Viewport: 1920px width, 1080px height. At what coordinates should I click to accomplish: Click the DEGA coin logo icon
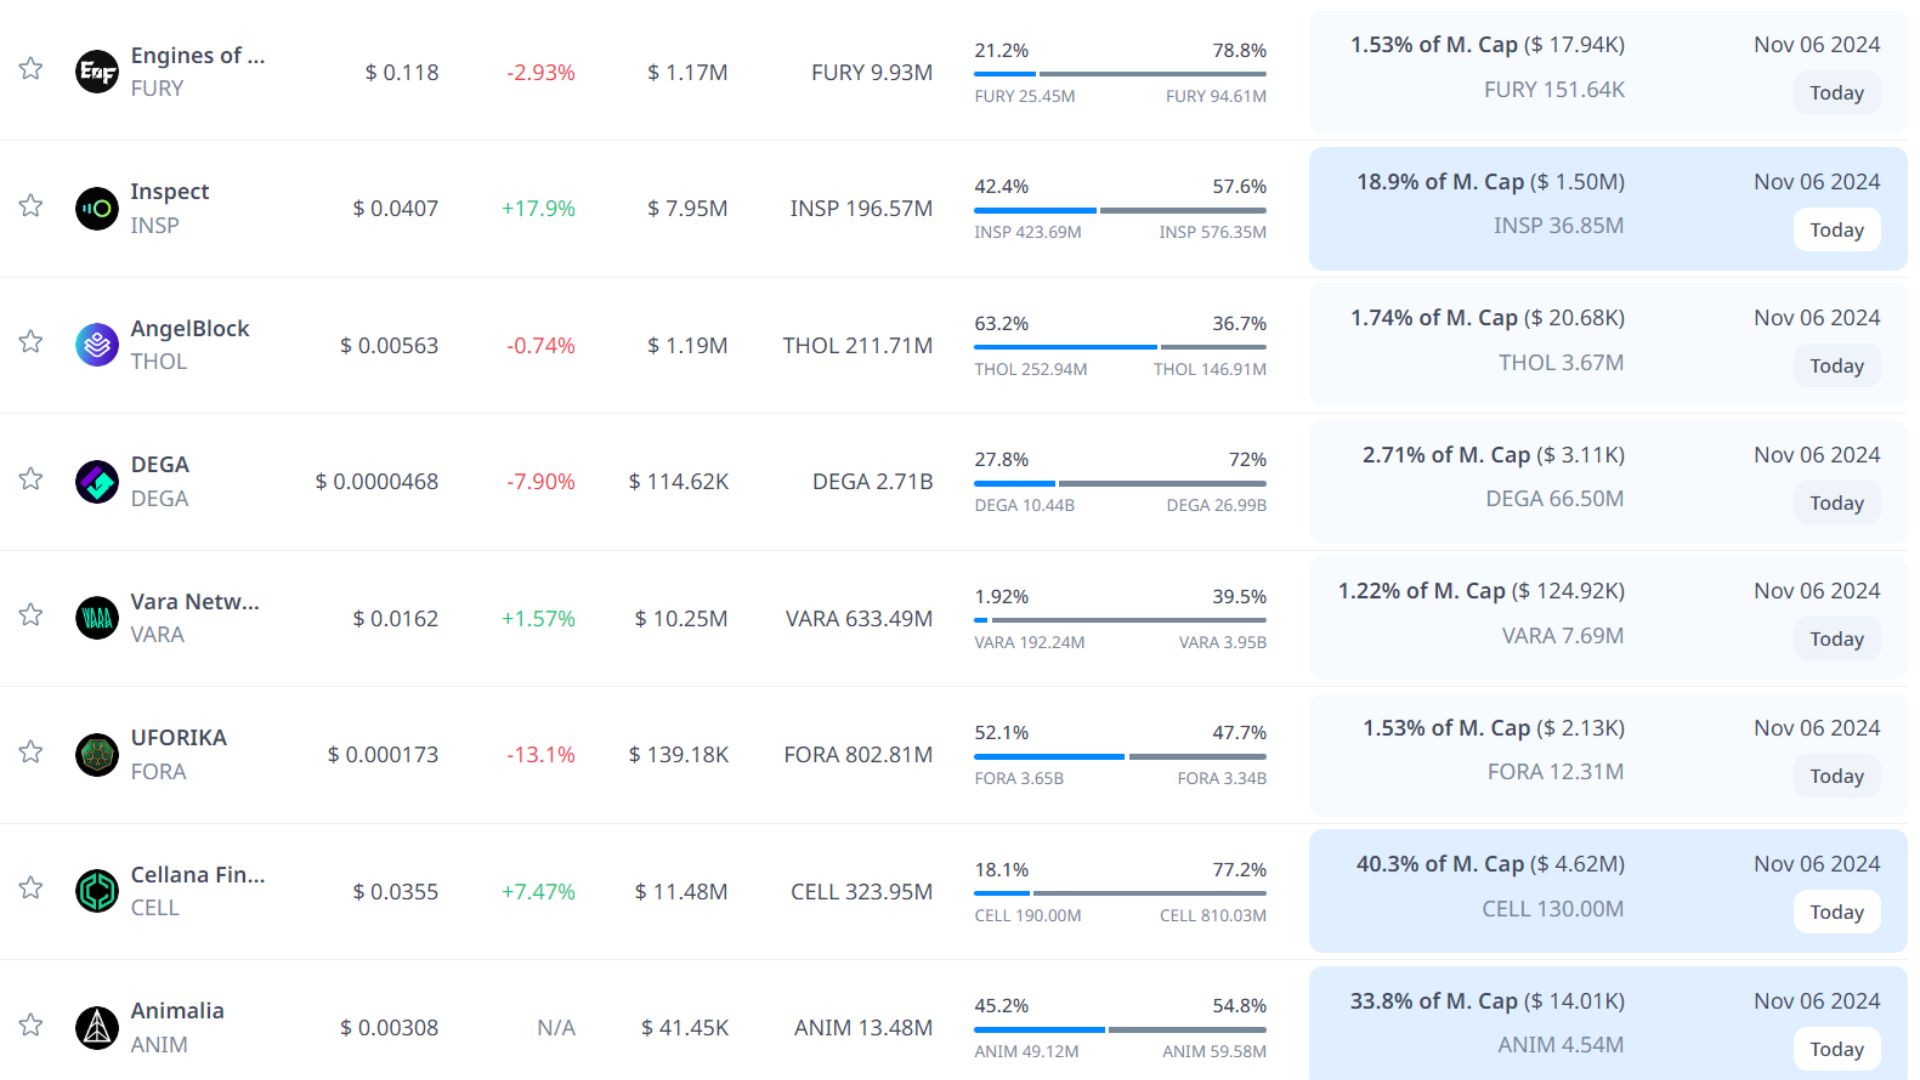(x=97, y=481)
